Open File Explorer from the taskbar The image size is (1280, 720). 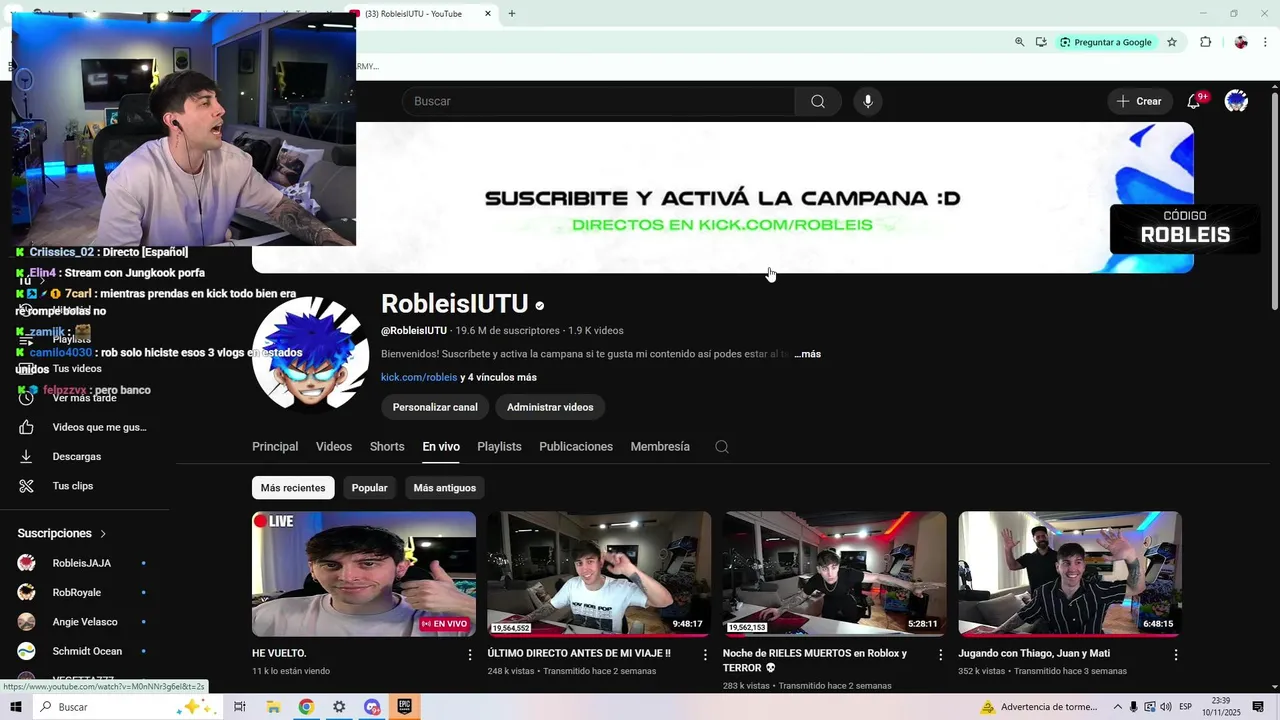[273, 707]
